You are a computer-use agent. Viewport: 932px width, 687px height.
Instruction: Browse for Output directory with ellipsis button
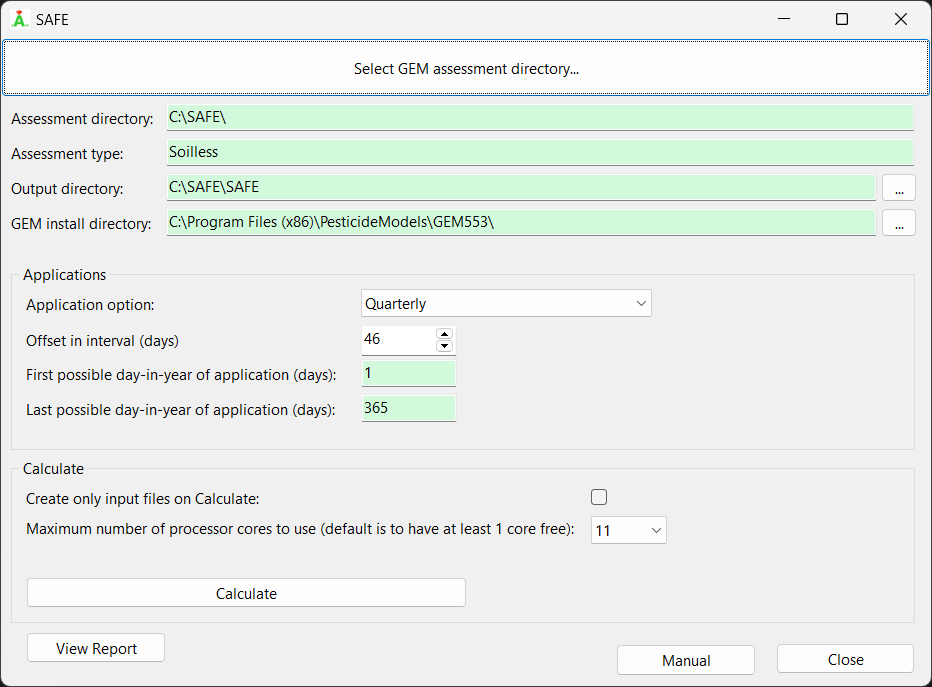click(x=898, y=187)
